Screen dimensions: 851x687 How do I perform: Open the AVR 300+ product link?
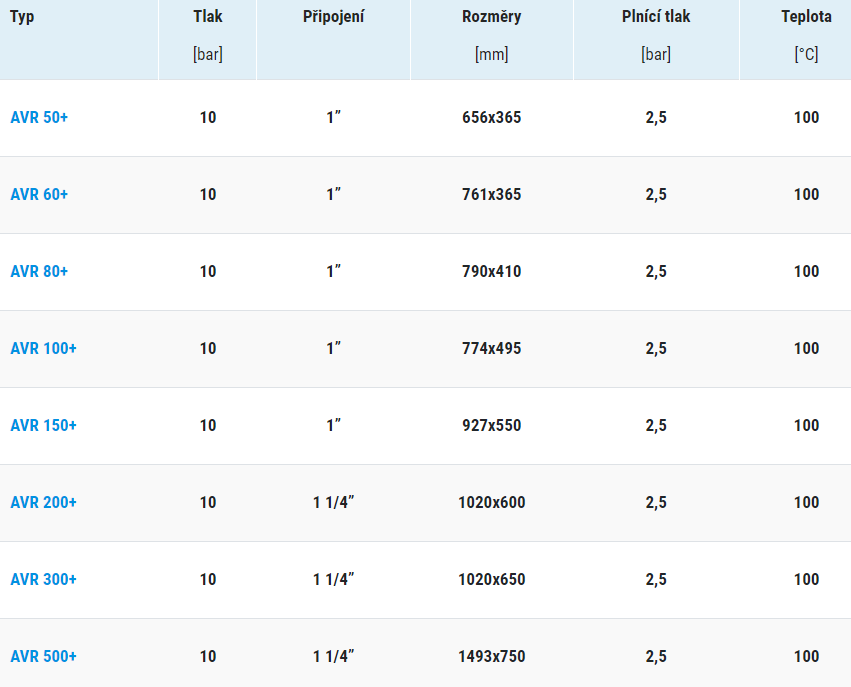click(43, 580)
